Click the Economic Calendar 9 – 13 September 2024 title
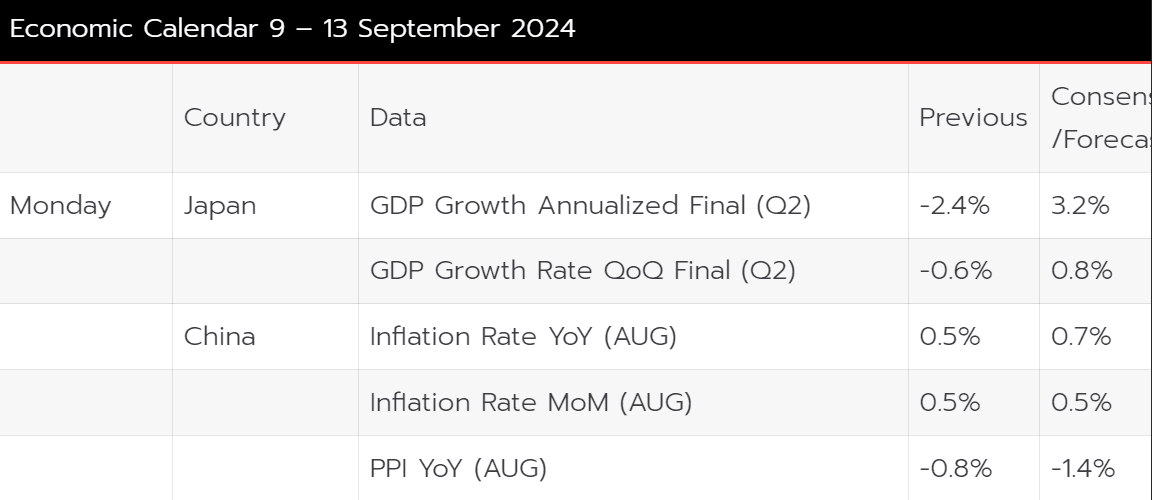The height and width of the screenshot is (500, 1155). click(292, 29)
